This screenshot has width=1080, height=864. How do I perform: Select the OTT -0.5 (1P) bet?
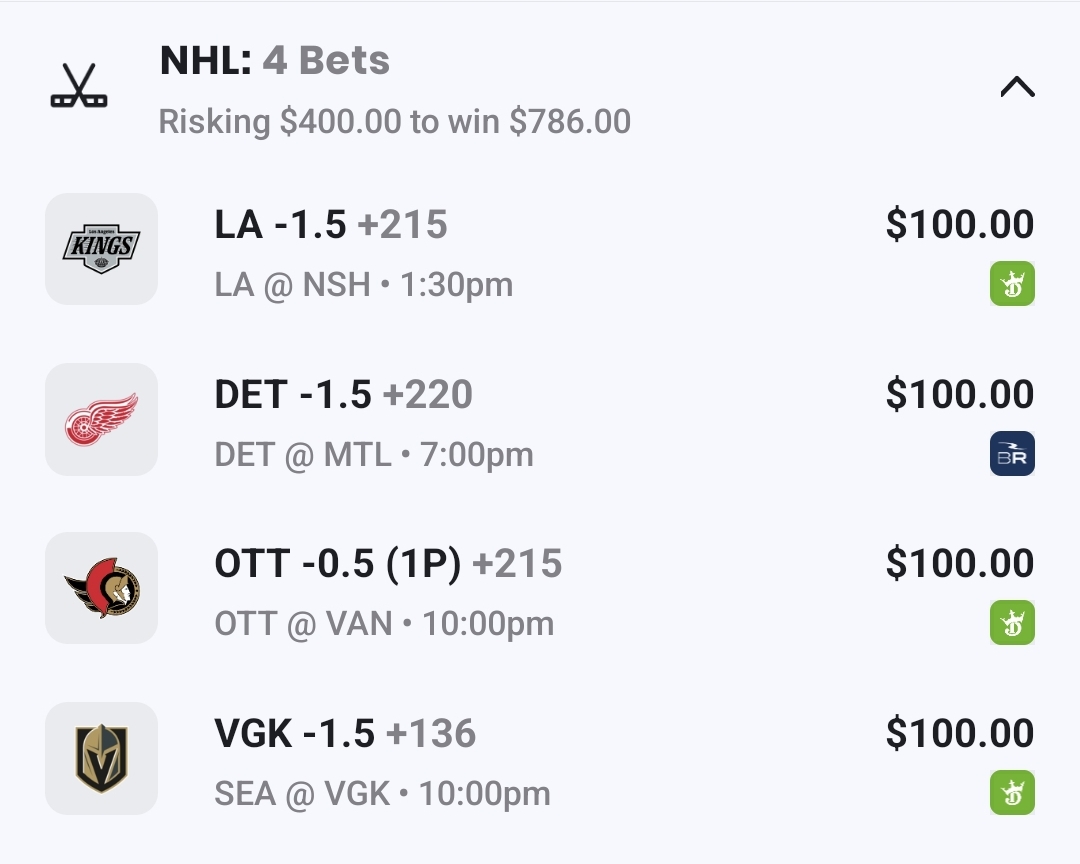tap(388, 564)
